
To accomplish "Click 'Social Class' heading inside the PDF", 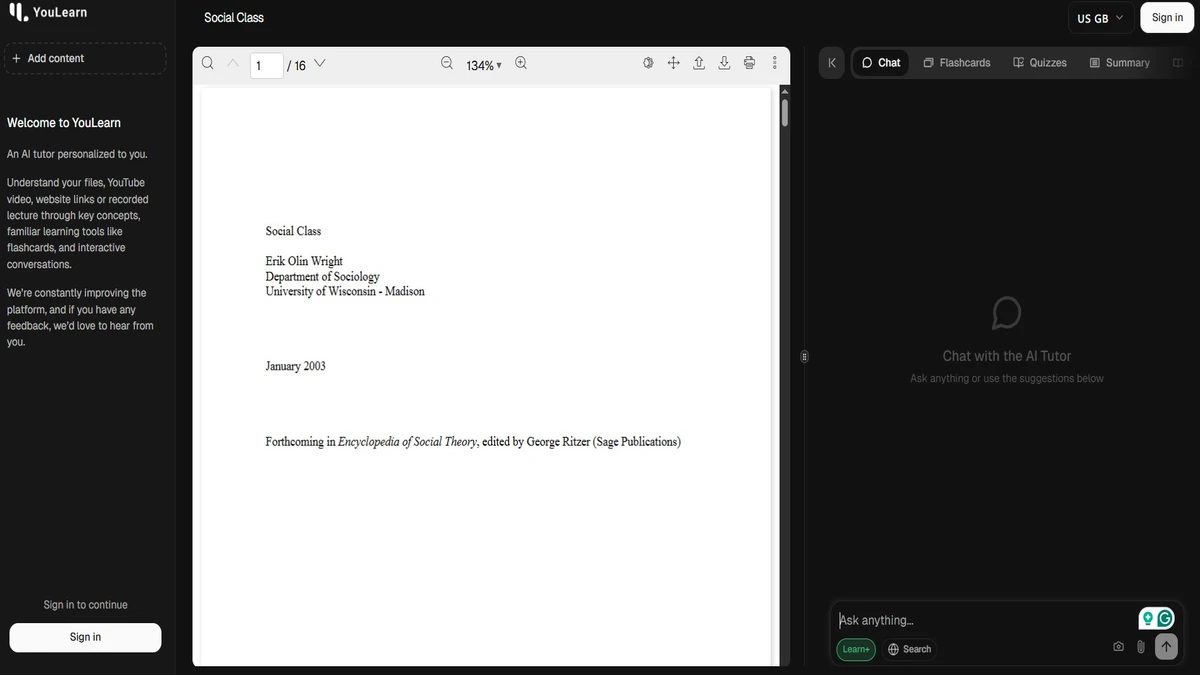I will [293, 231].
